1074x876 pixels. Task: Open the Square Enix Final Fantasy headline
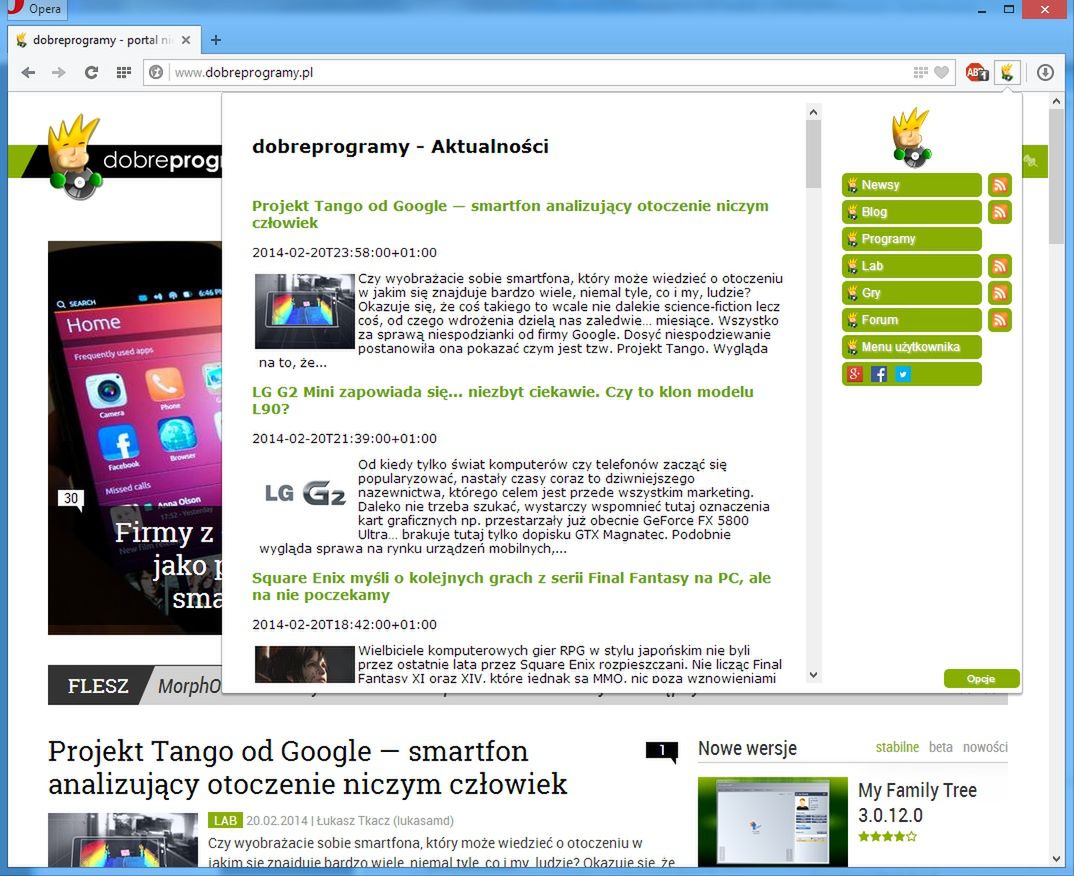(512, 586)
